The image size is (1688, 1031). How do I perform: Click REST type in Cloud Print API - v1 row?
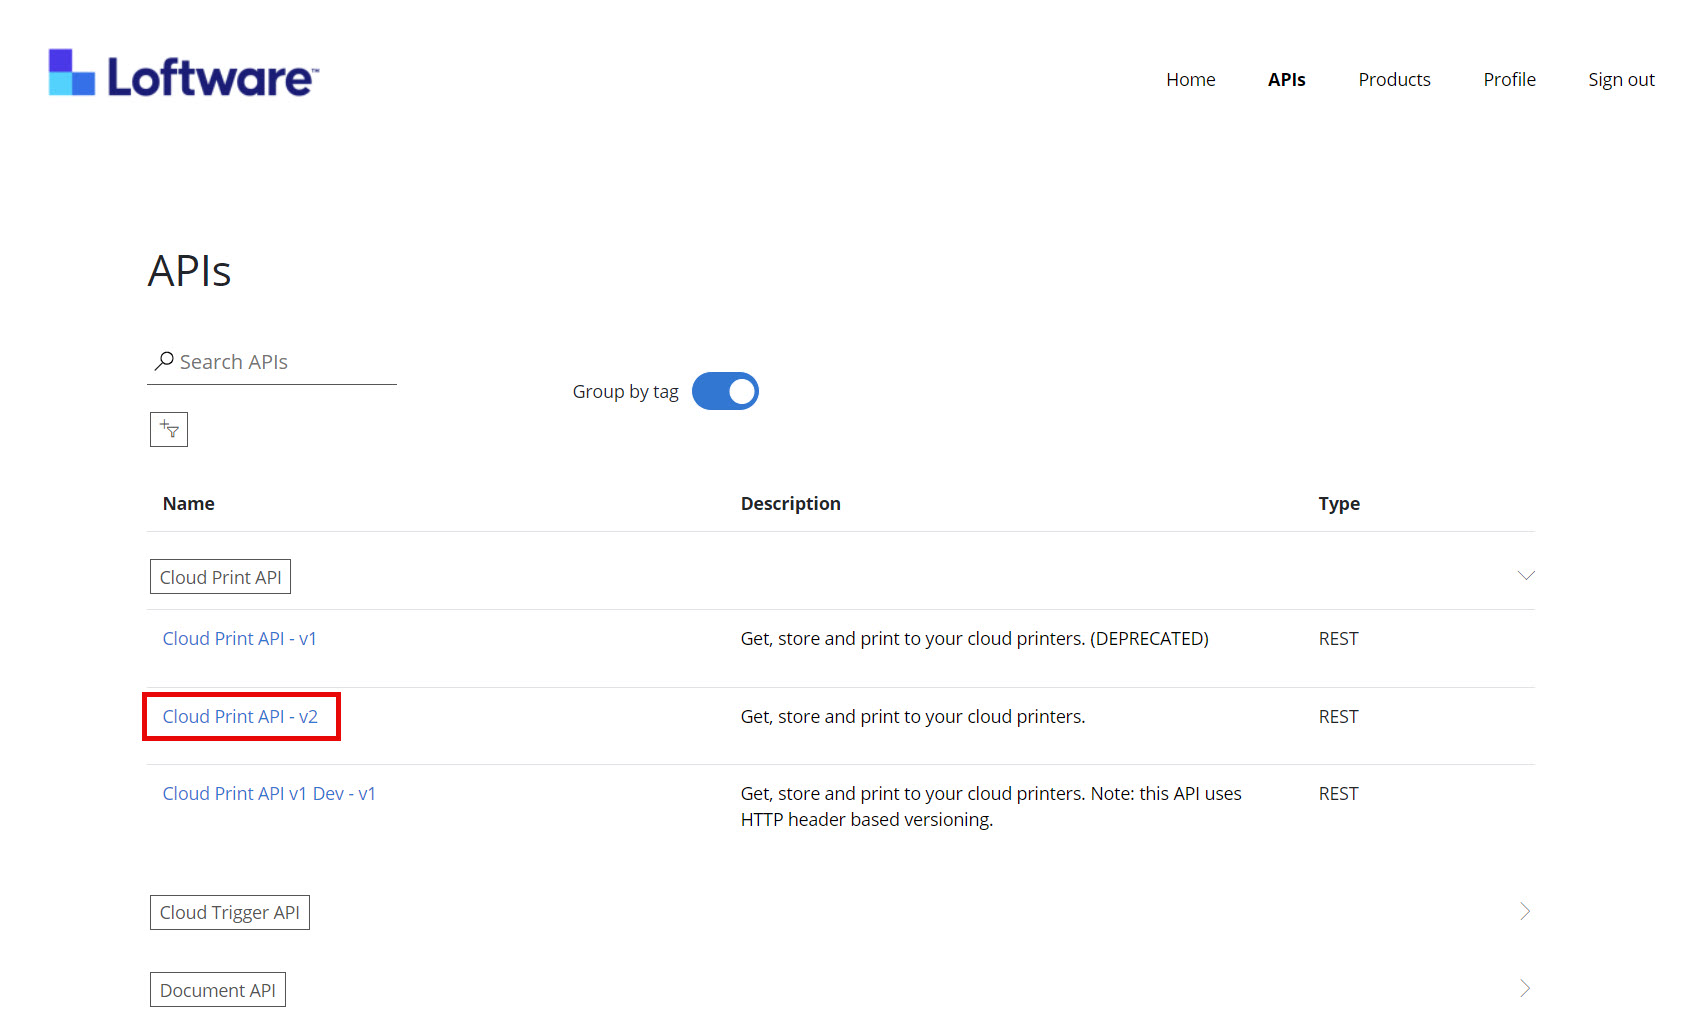click(x=1338, y=638)
